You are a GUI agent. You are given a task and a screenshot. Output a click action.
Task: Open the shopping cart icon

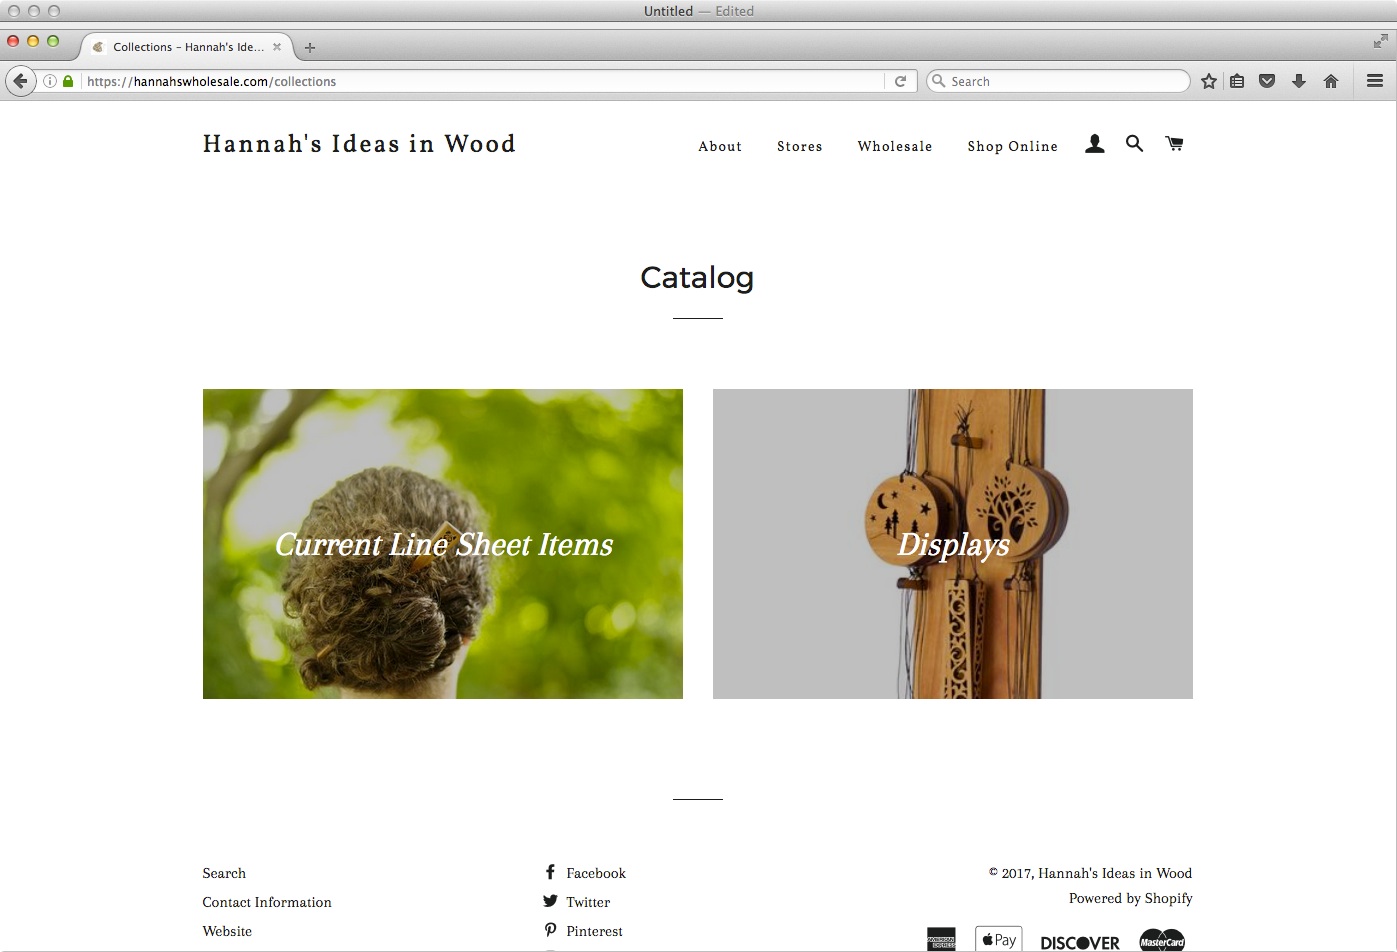tap(1174, 144)
